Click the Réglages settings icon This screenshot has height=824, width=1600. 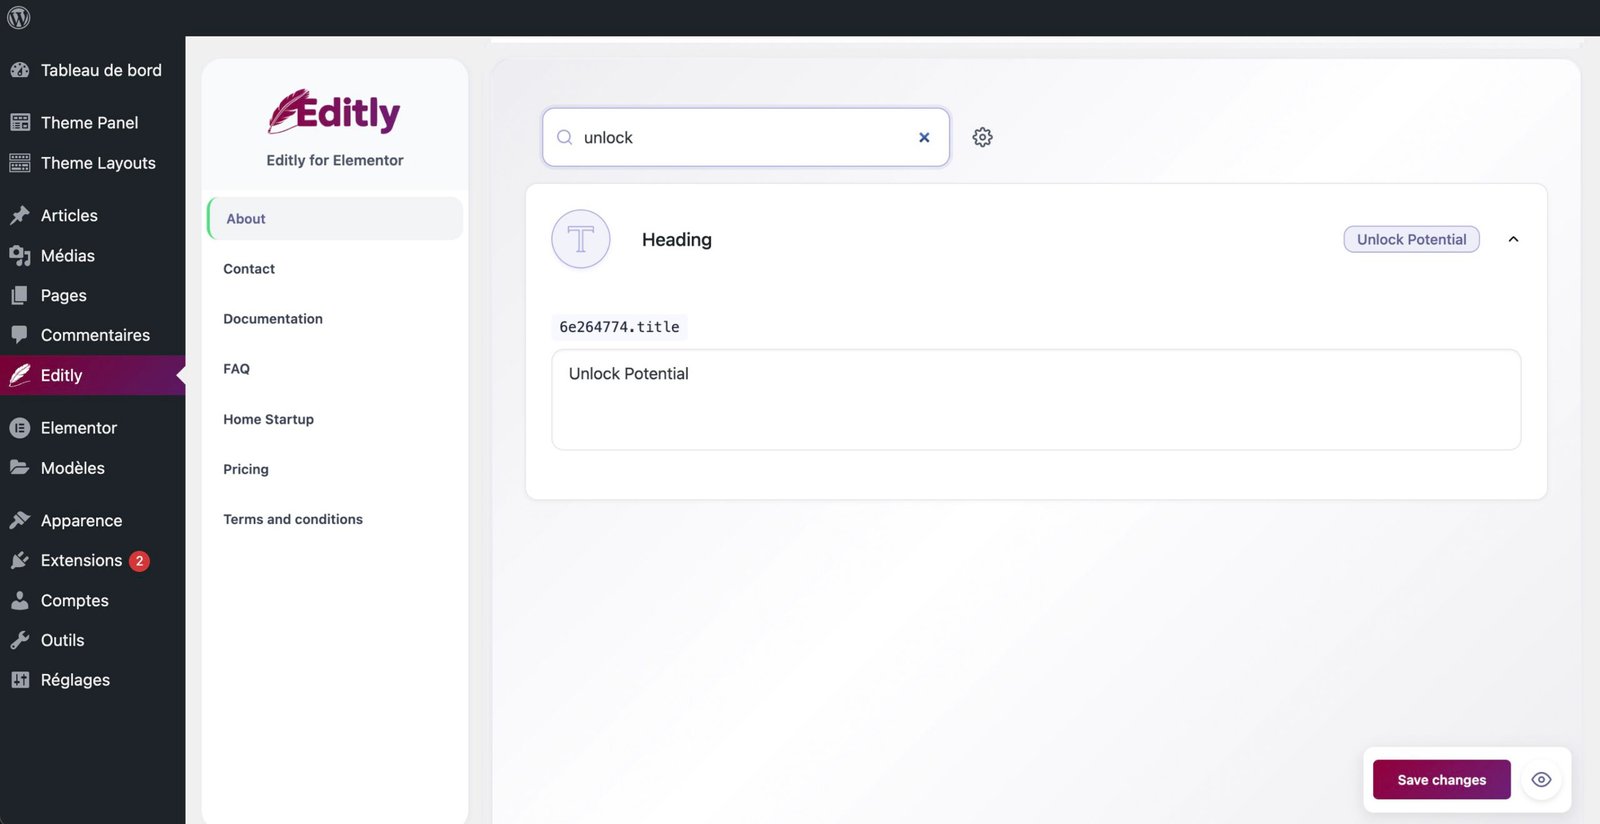(x=20, y=680)
